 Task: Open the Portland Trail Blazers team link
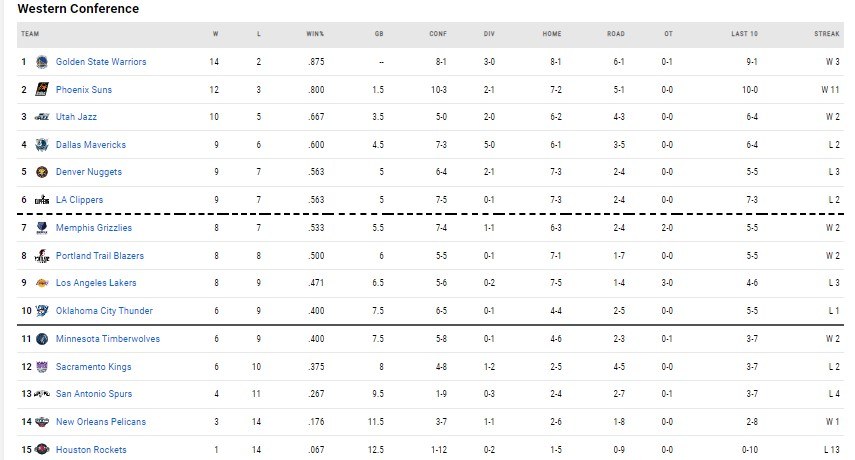tap(99, 256)
